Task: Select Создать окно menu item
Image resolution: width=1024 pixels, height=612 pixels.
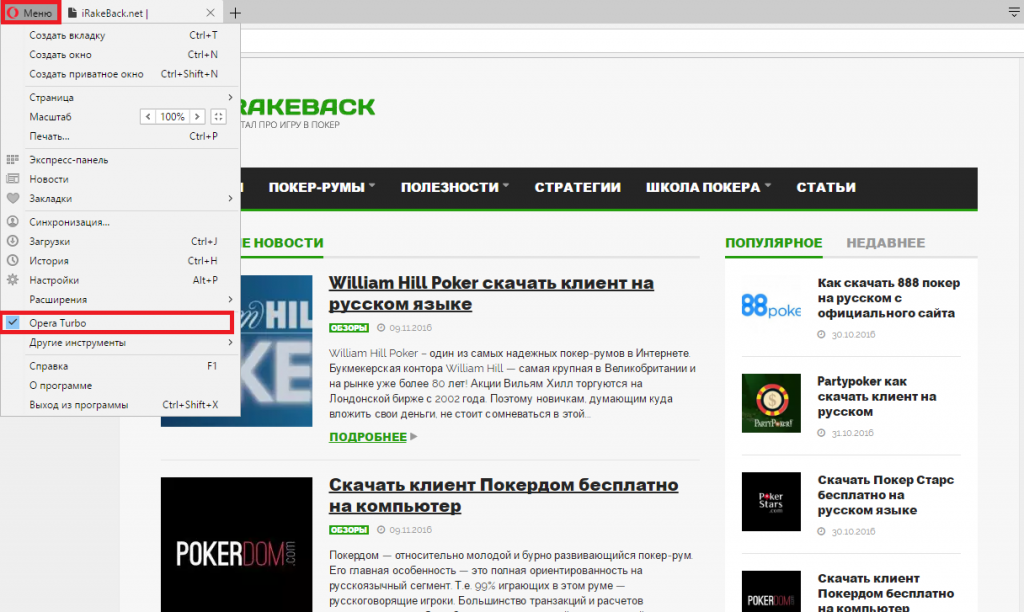Action: pos(121,55)
